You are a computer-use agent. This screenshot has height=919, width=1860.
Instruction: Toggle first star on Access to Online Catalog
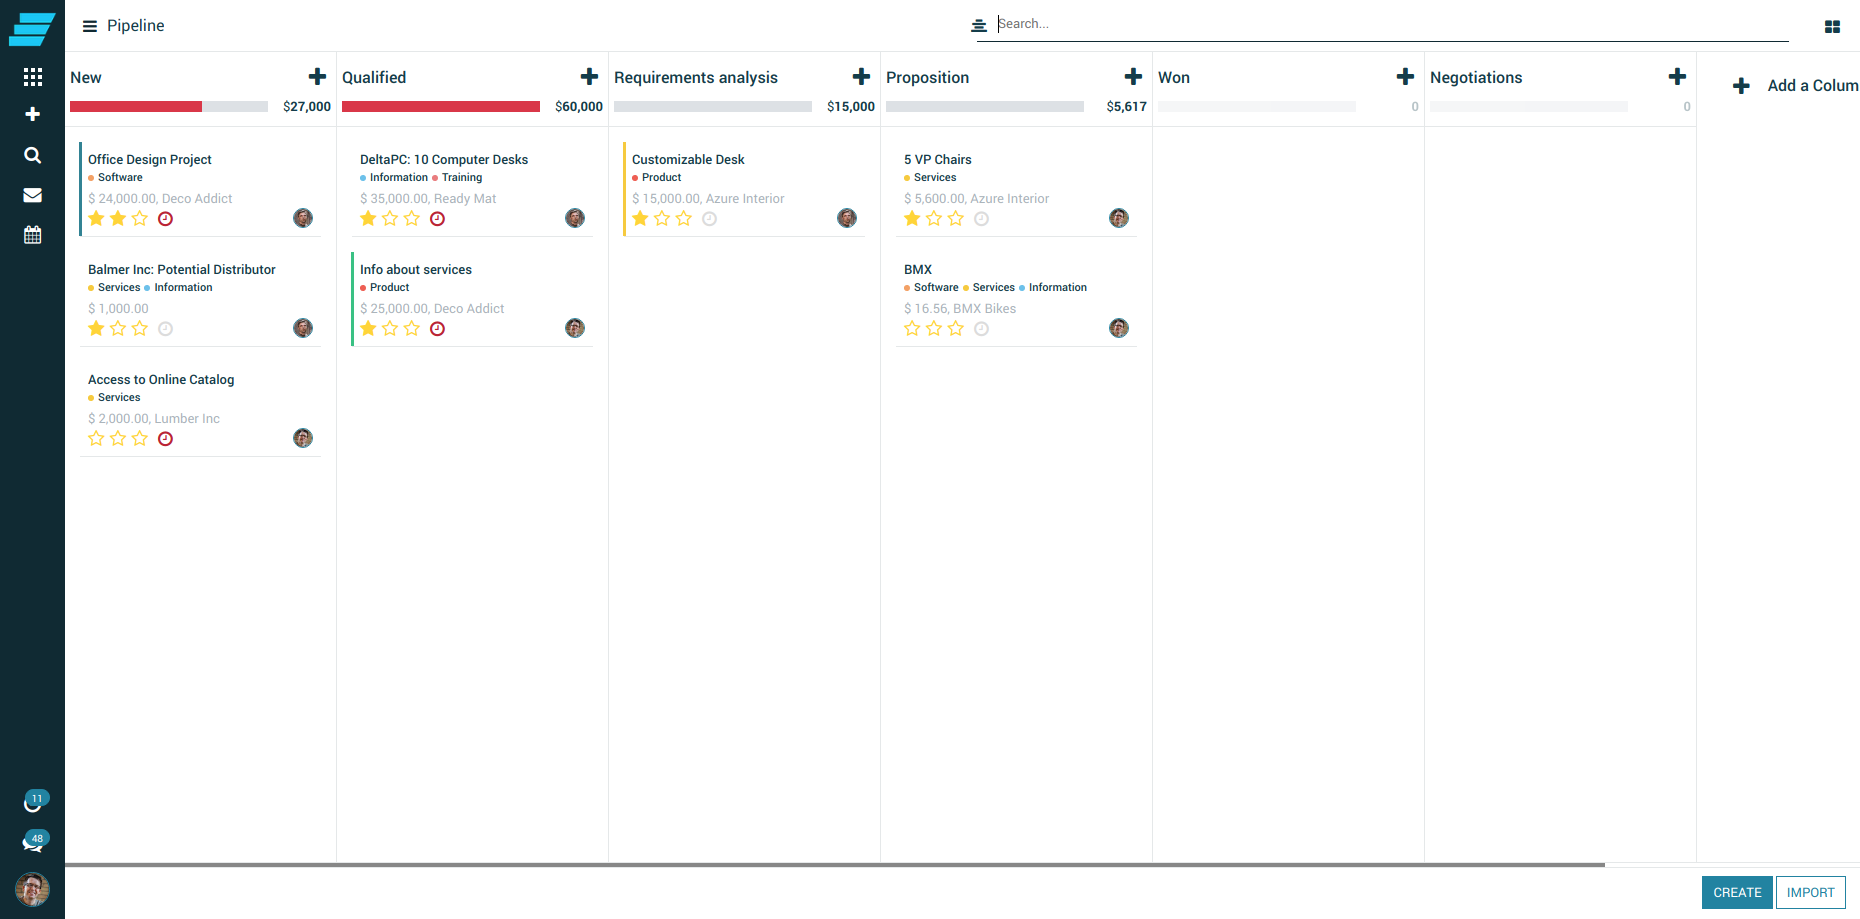[96, 439]
